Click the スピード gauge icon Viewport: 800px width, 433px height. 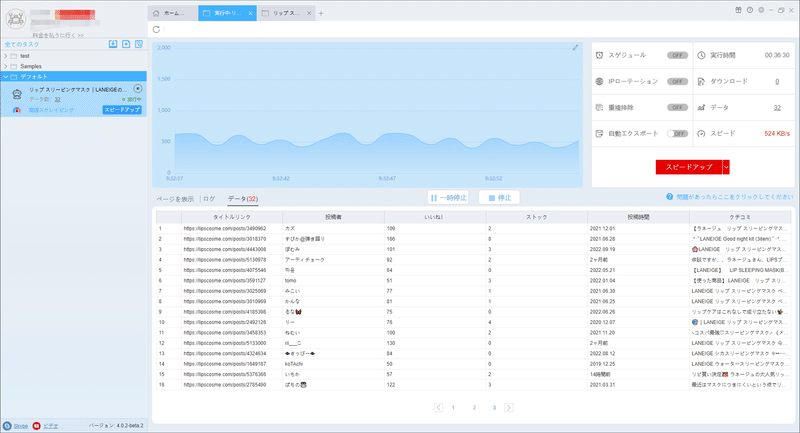702,134
